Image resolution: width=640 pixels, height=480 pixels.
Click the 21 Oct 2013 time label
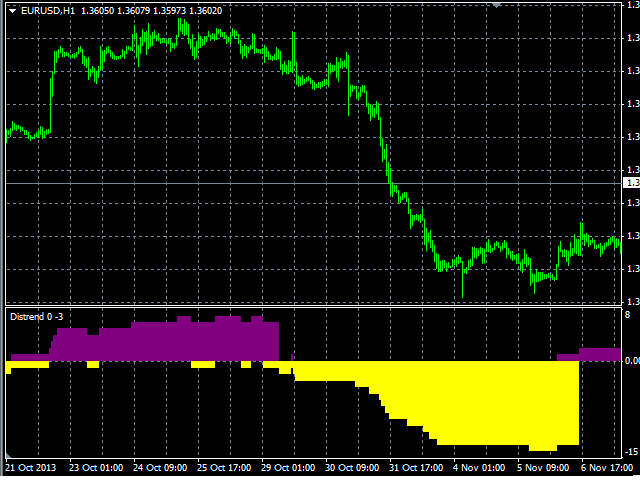(x=31, y=468)
